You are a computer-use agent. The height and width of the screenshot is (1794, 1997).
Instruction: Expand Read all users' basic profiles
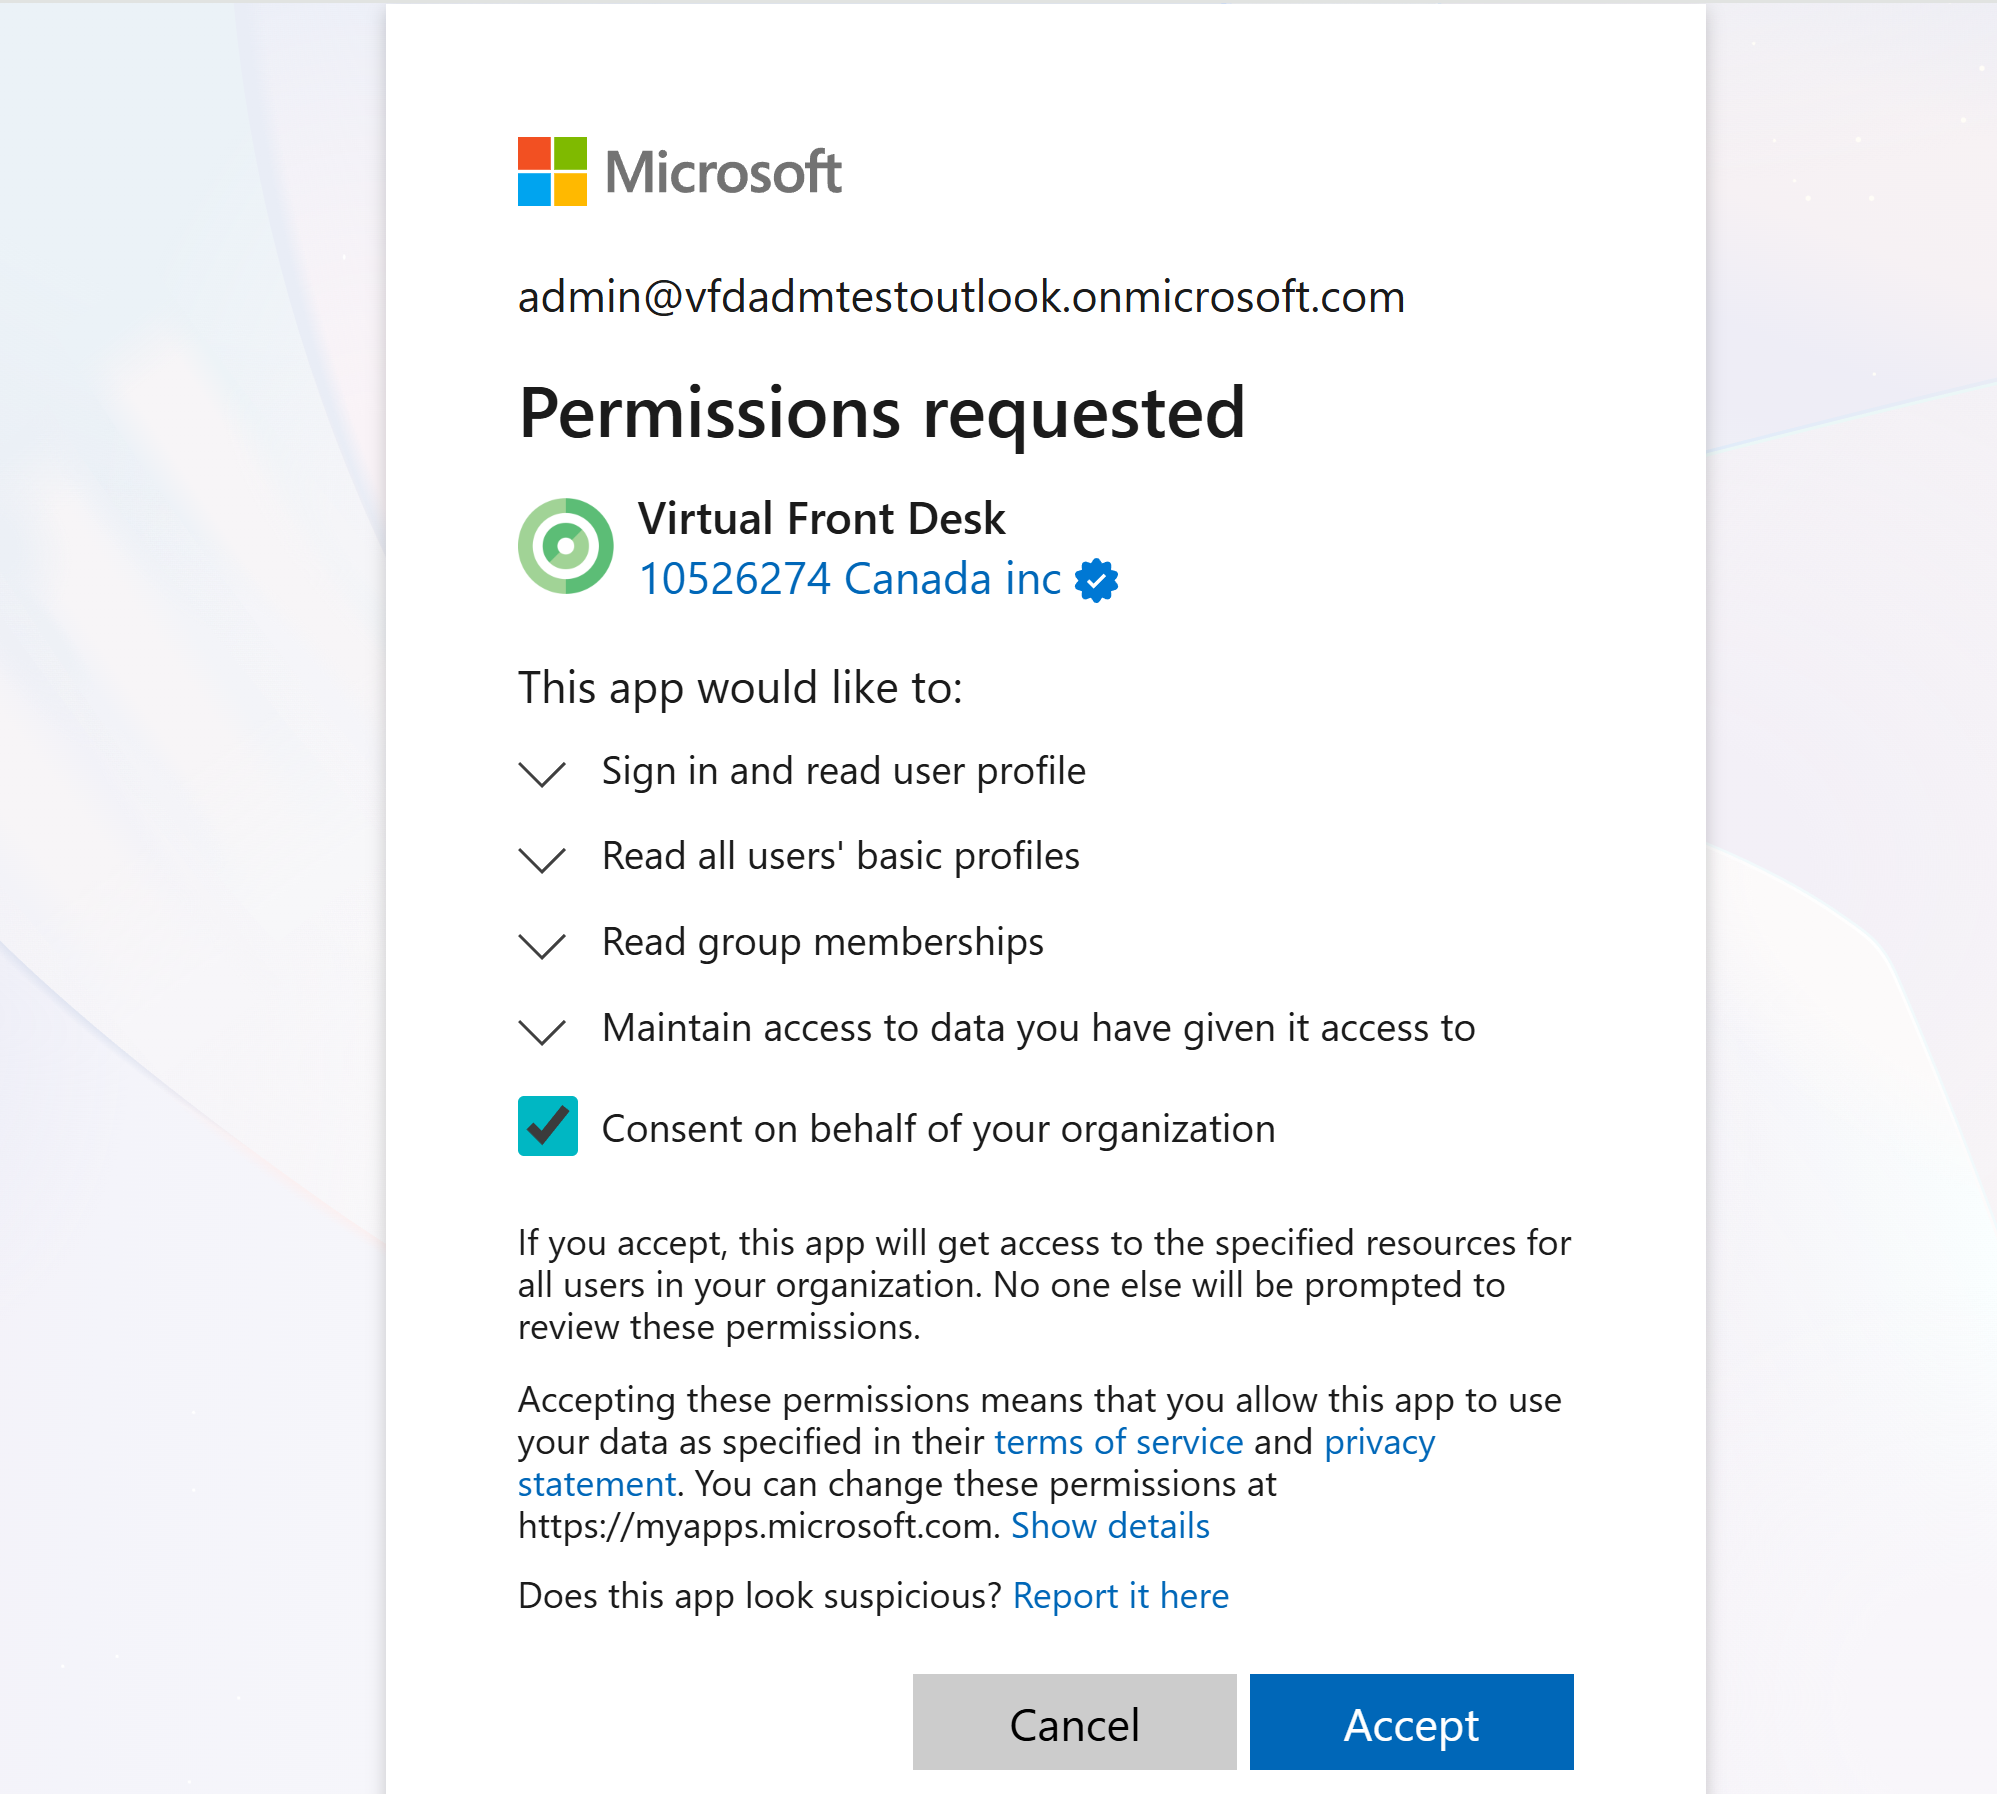542,859
